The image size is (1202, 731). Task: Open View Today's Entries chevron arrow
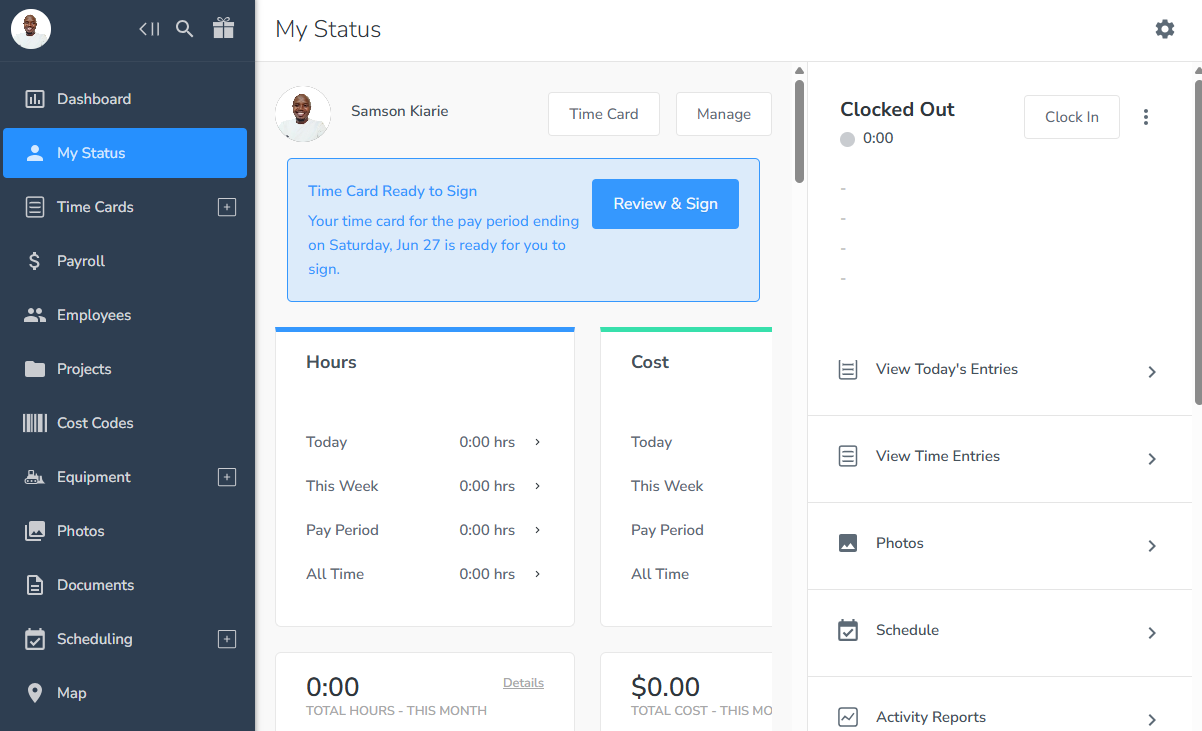pyautogui.click(x=1152, y=372)
